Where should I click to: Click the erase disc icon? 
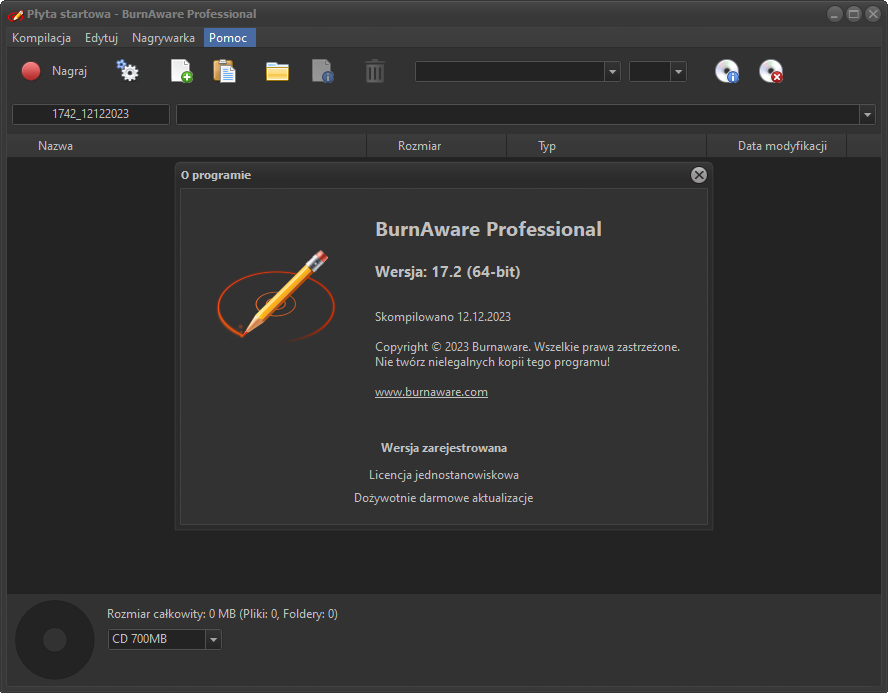pyautogui.click(x=771, y=71)
